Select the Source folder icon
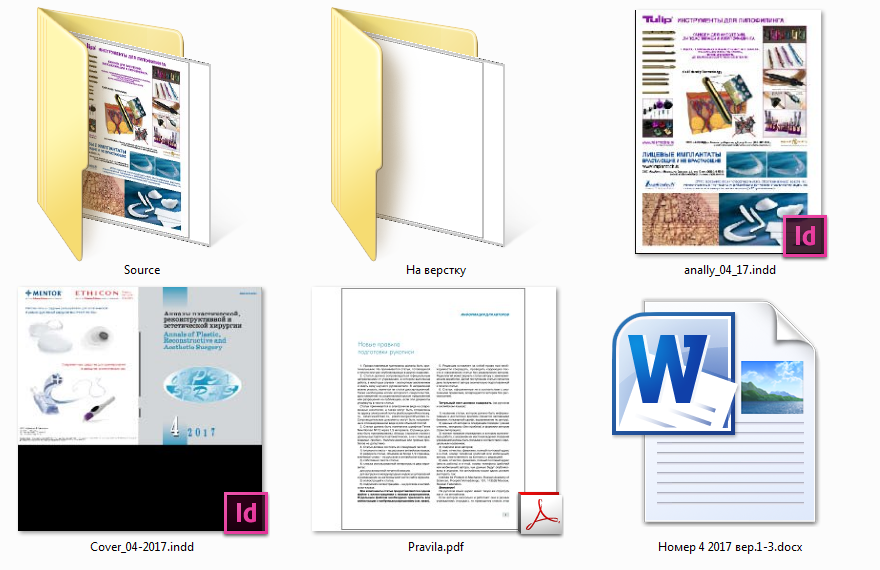Viewport: 880px width, 570px height. 124,134
